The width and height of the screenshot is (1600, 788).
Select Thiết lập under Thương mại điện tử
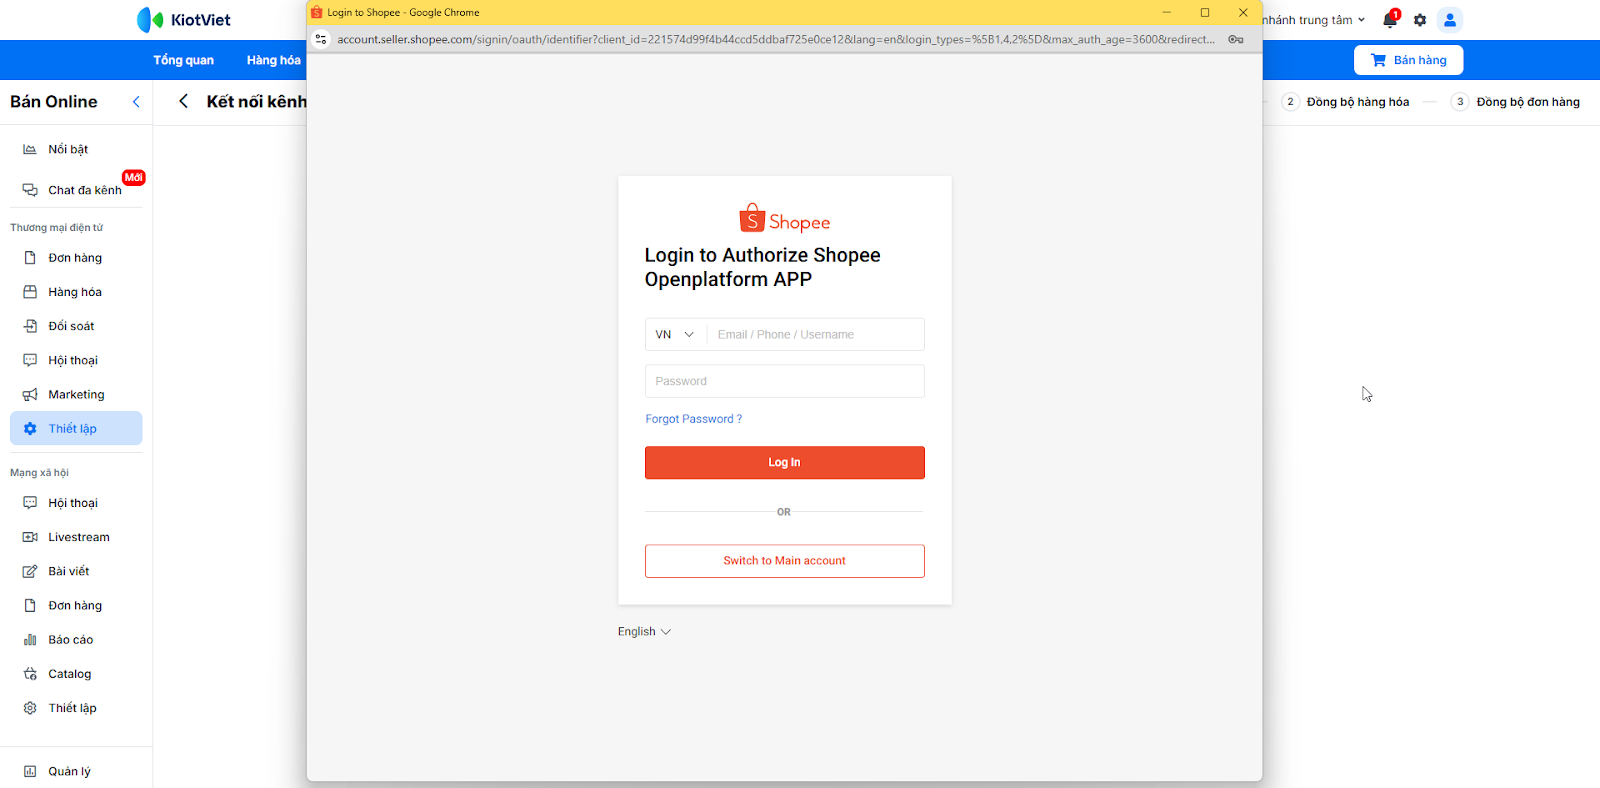point(76,428)
